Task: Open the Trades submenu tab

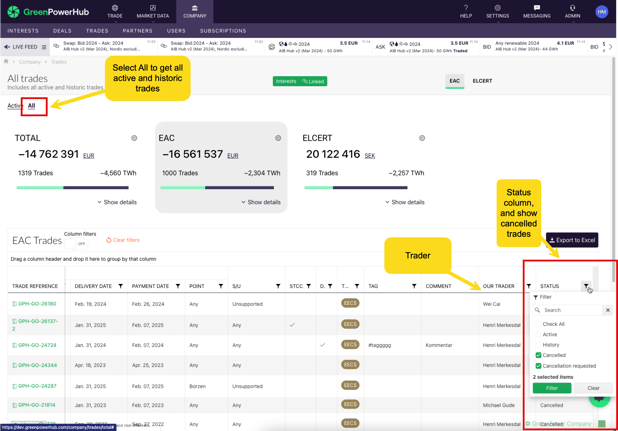Action: click(97, 31)
